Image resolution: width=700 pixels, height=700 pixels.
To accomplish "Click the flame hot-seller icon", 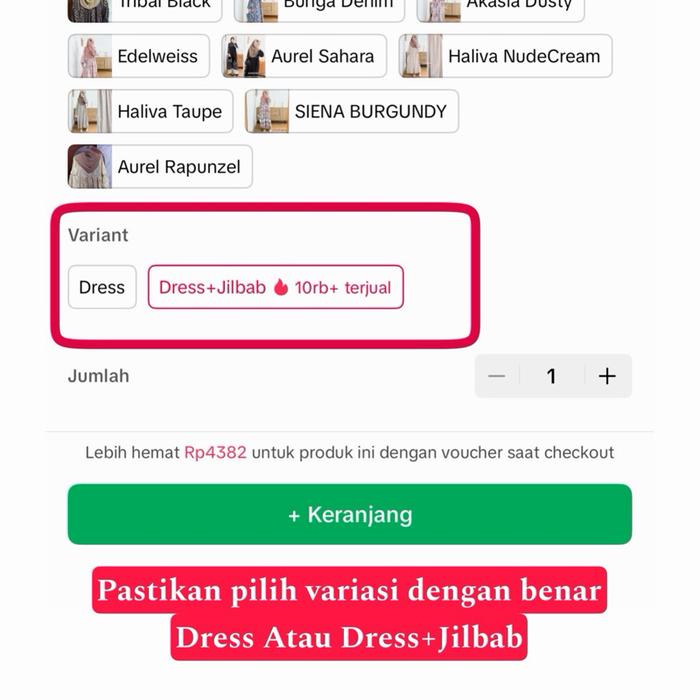I will tap(281, 287).
